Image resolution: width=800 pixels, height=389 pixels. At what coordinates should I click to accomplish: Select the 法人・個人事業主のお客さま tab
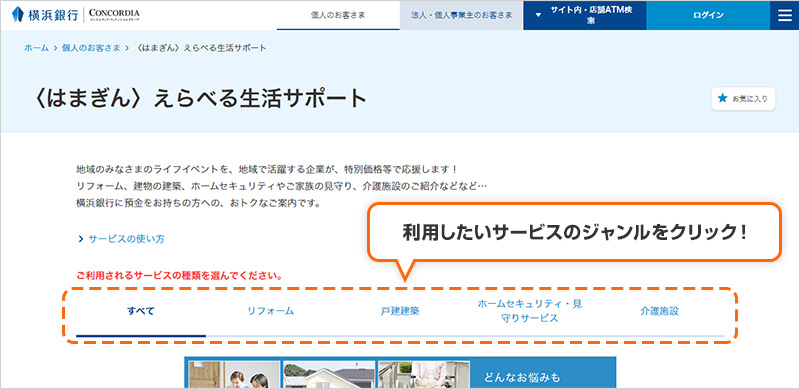461,15
